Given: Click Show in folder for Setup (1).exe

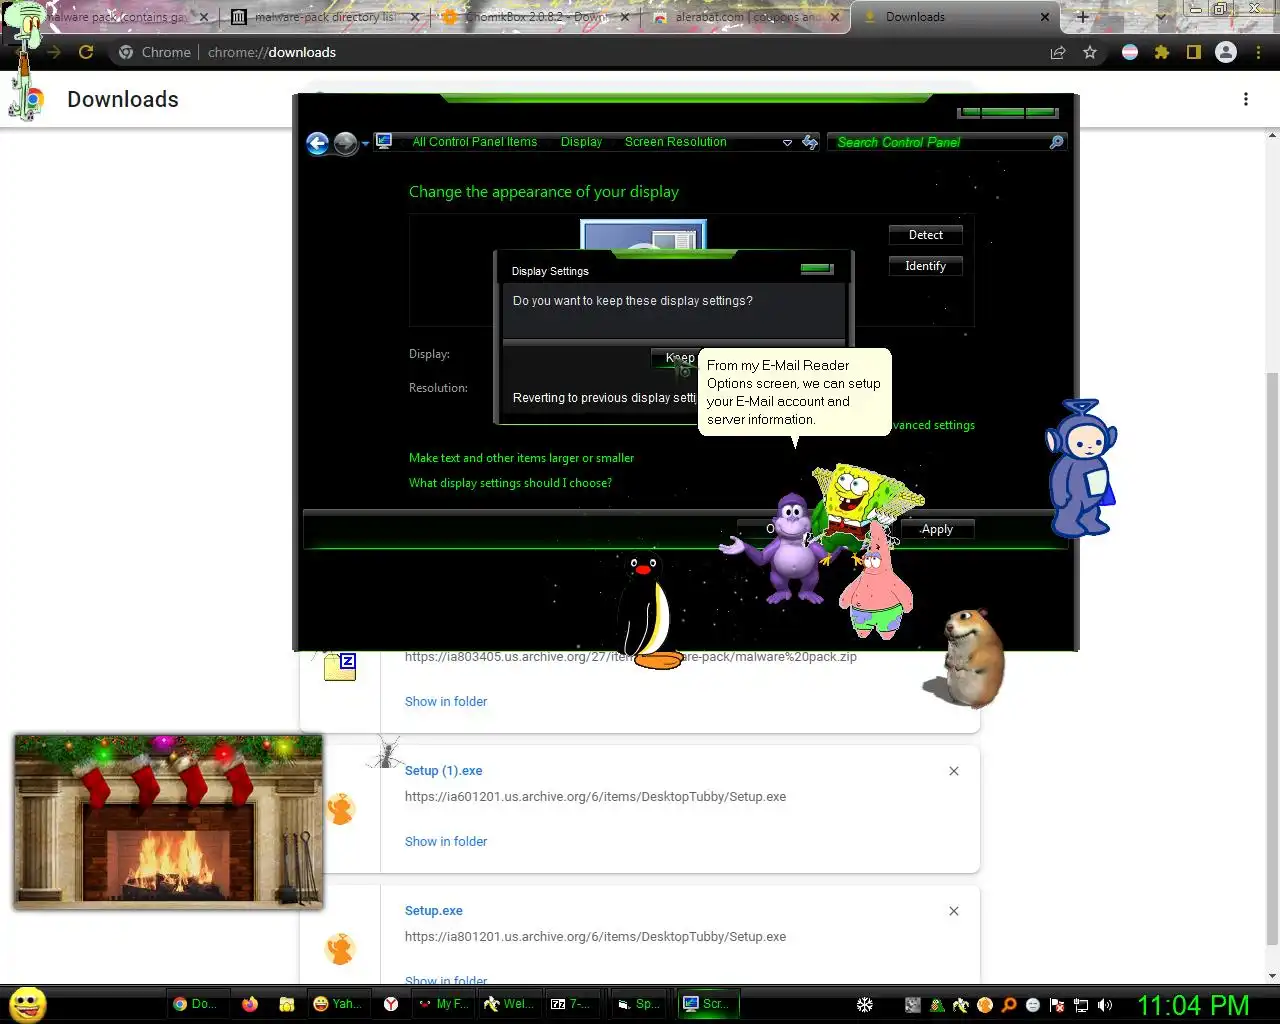Looking at the screenshot, I should click(x=446, y=842).
